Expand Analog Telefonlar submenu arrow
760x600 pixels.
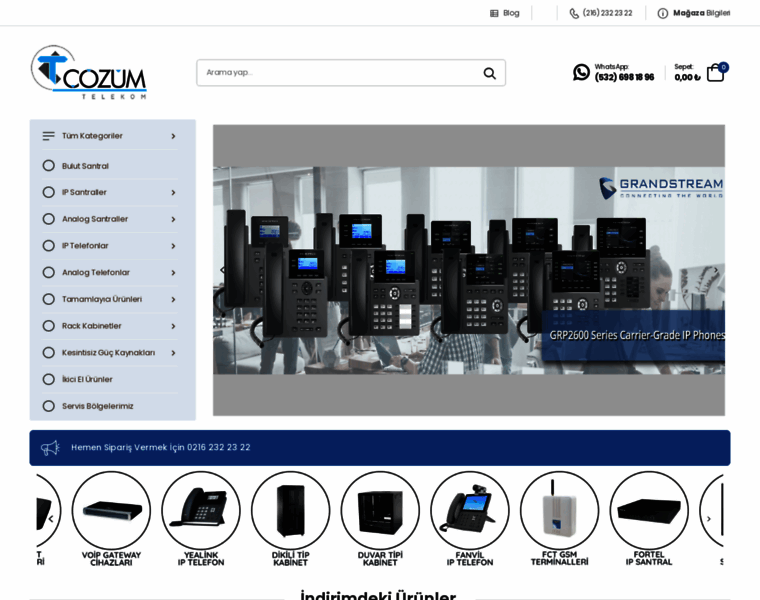[x=173, y=272]
